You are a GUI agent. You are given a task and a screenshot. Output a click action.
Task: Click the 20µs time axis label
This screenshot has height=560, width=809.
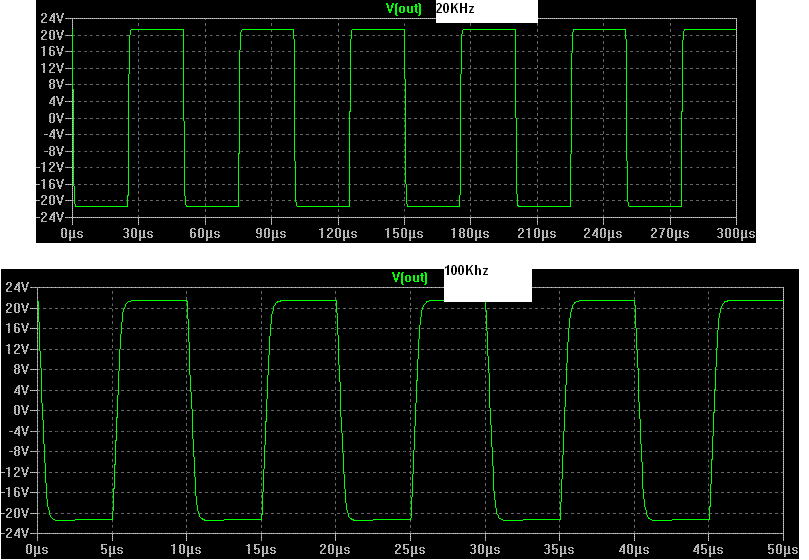coord(335,550)
